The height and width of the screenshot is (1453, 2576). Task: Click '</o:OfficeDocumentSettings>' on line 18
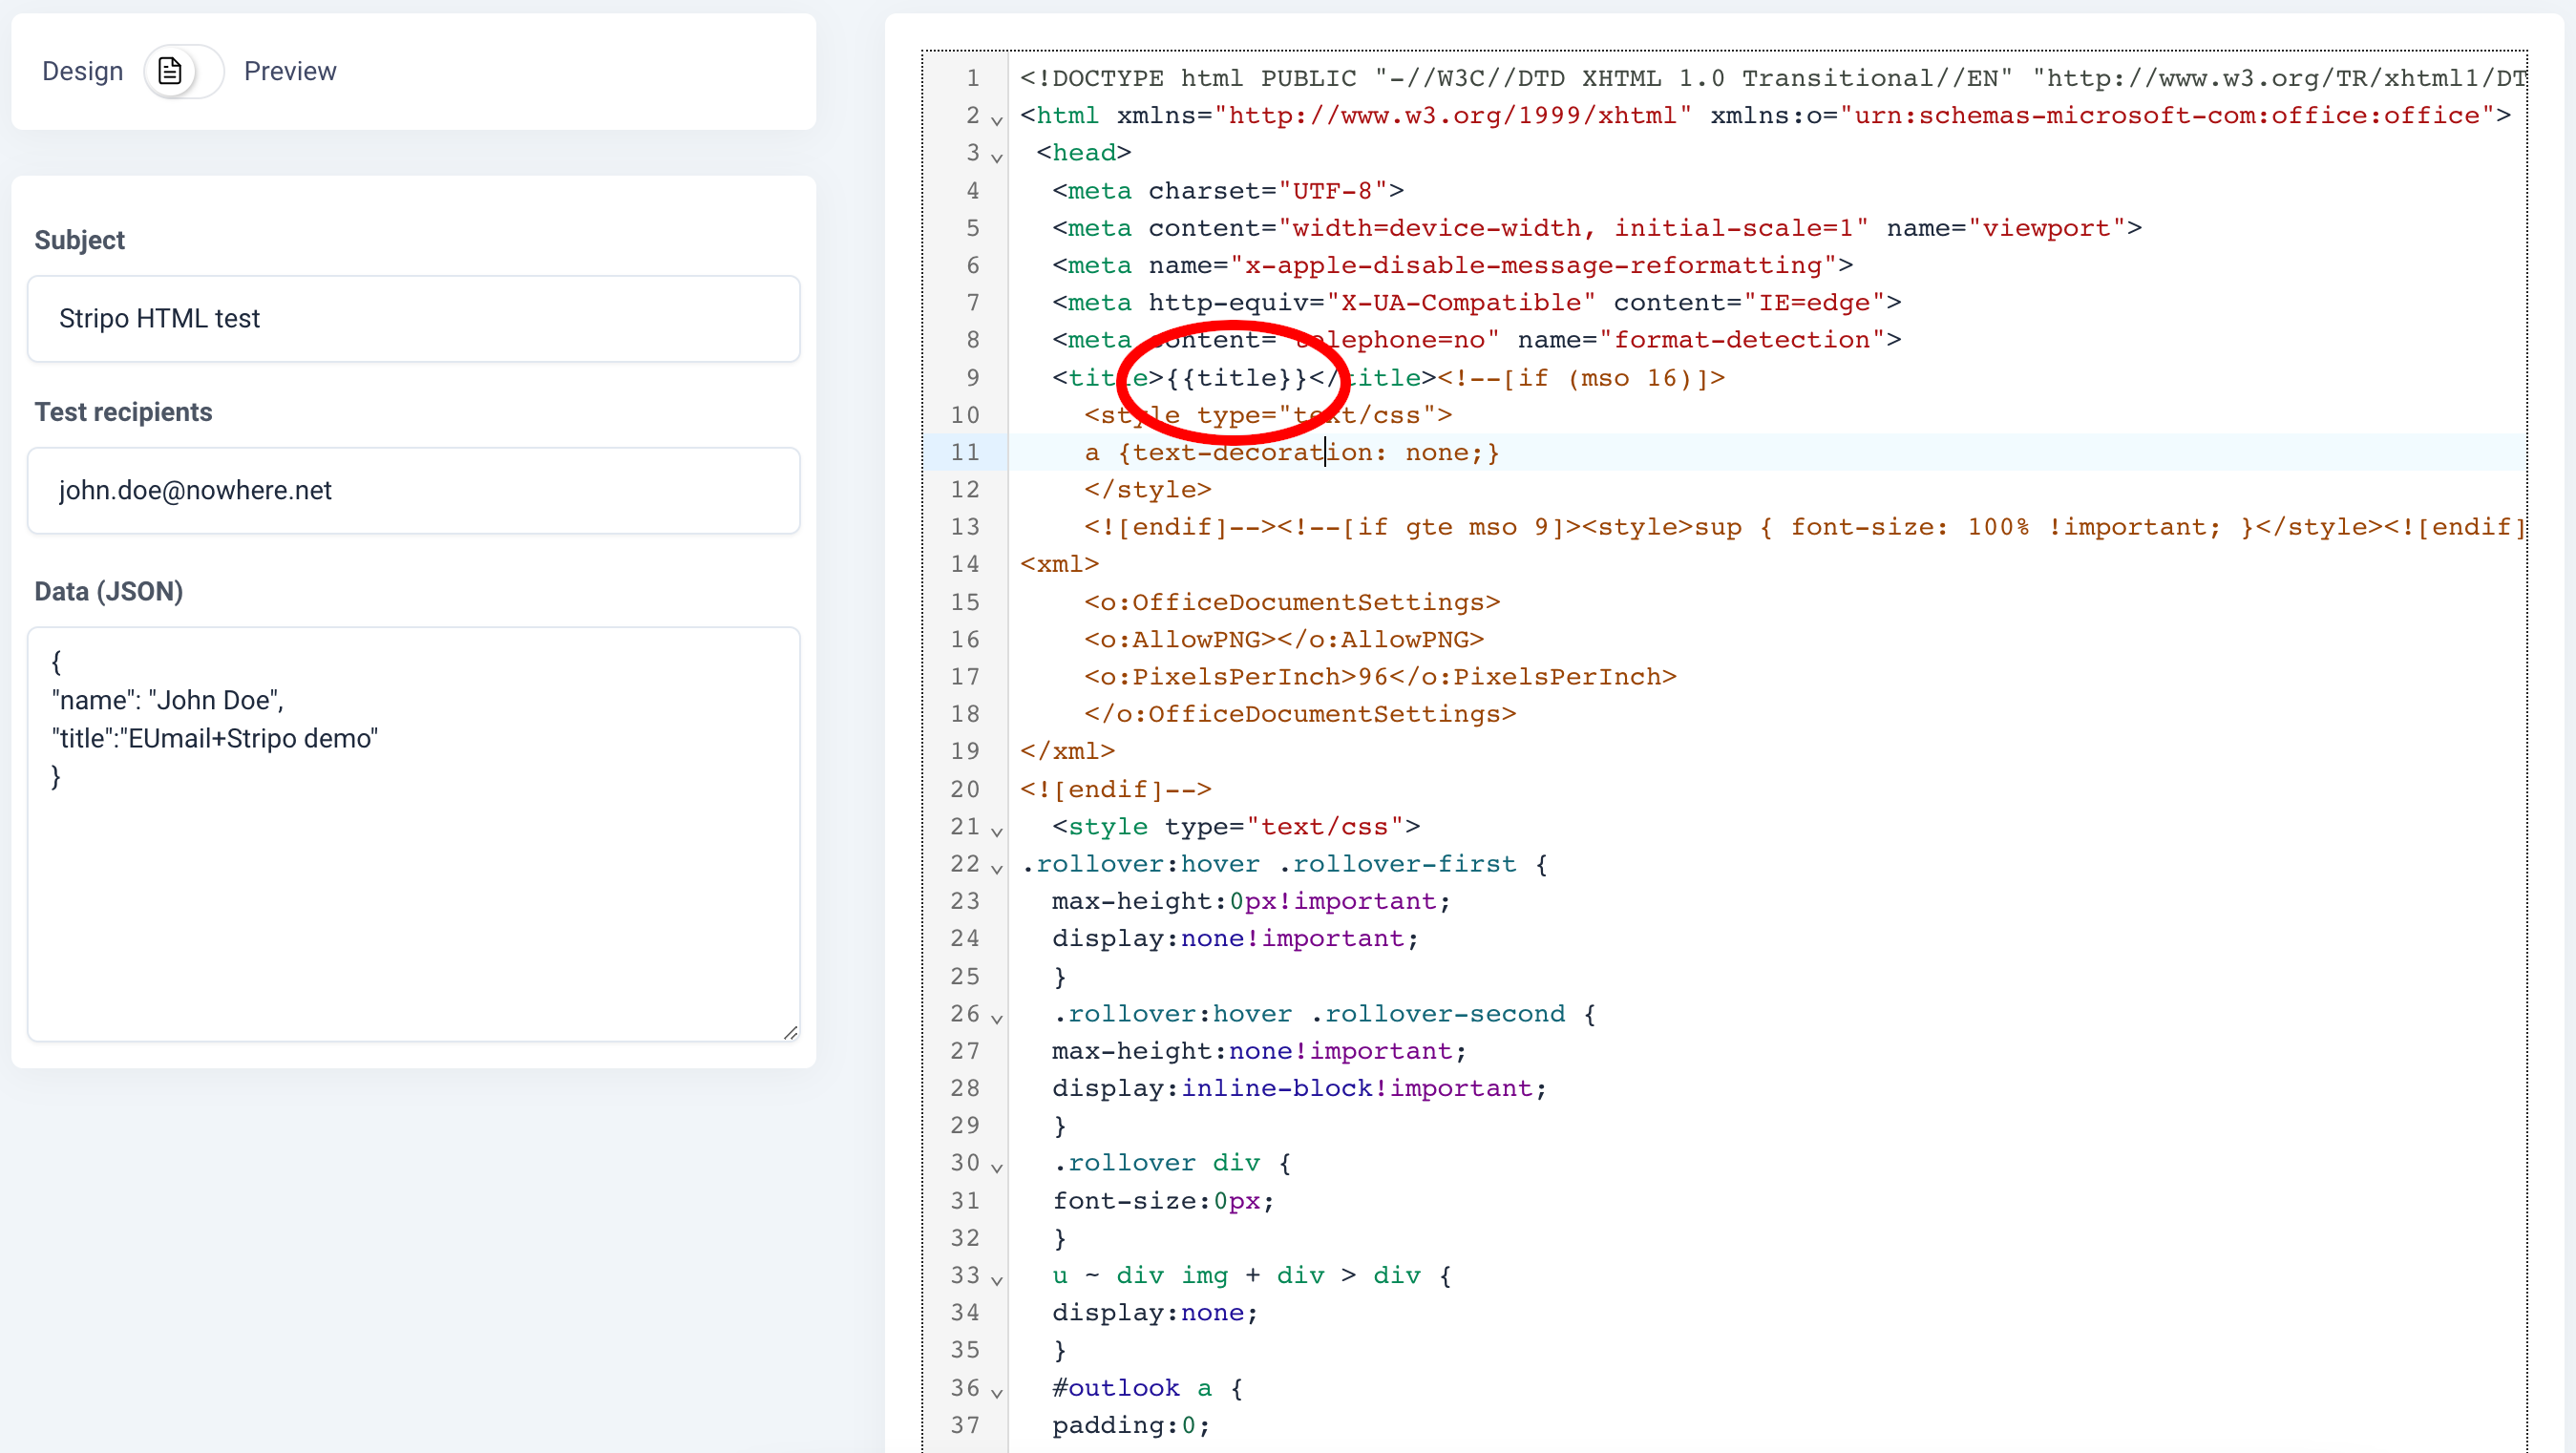[x=1300, y=714]
